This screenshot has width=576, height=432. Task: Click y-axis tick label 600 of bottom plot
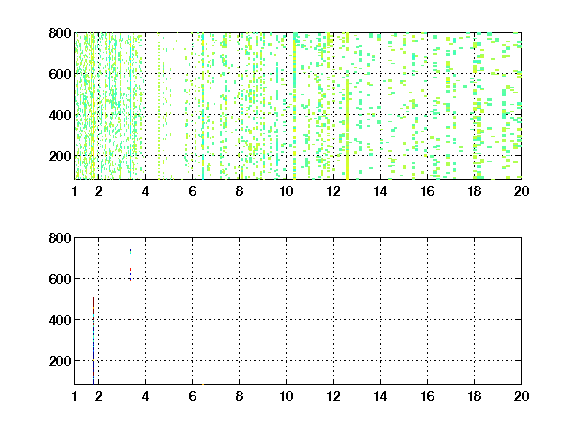[x=60, y=279]
